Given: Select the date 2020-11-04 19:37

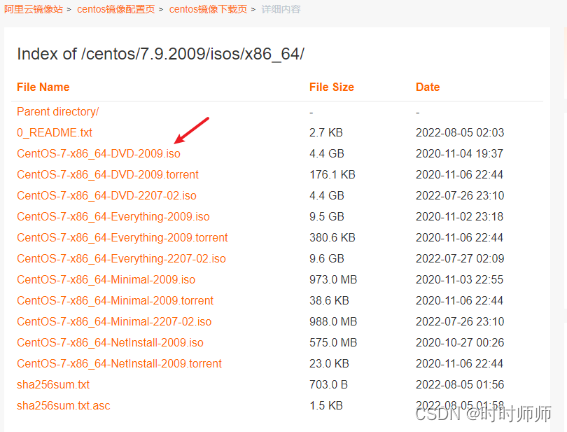Looking at the screenshot, I should 459,154.
